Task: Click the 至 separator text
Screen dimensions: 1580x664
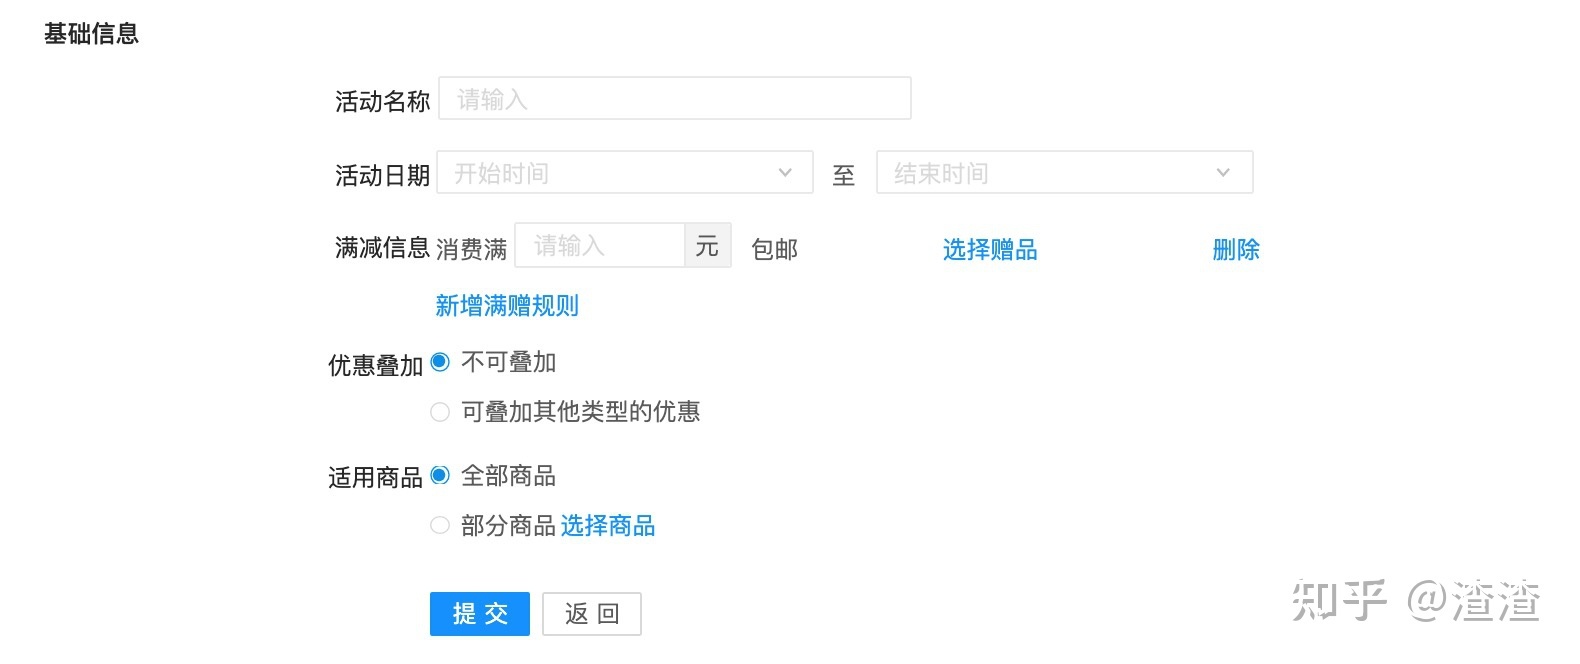Action: point(844,175)
